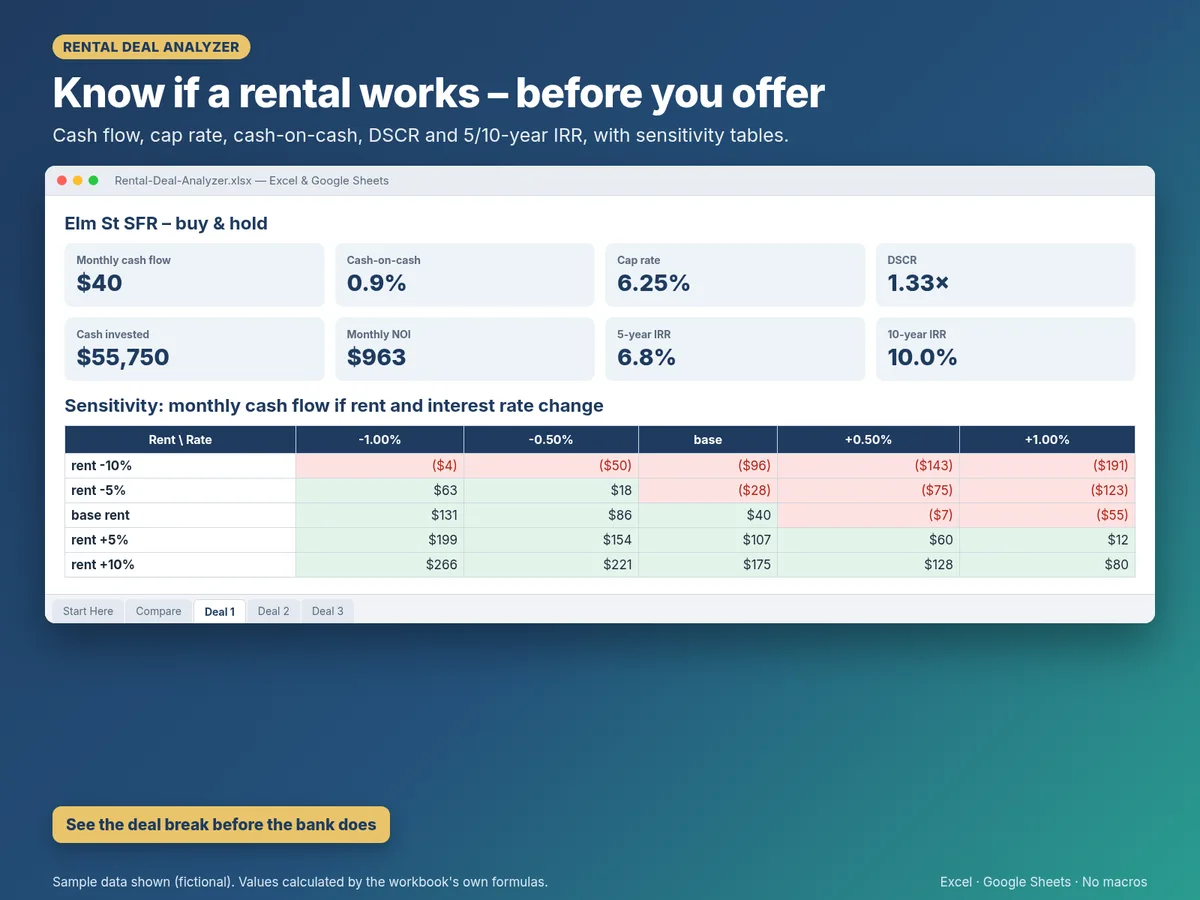Click the 'Sample data shown (fictional)' footnote
This screenshot has width=1200, height=900.
tap(300, 882)
